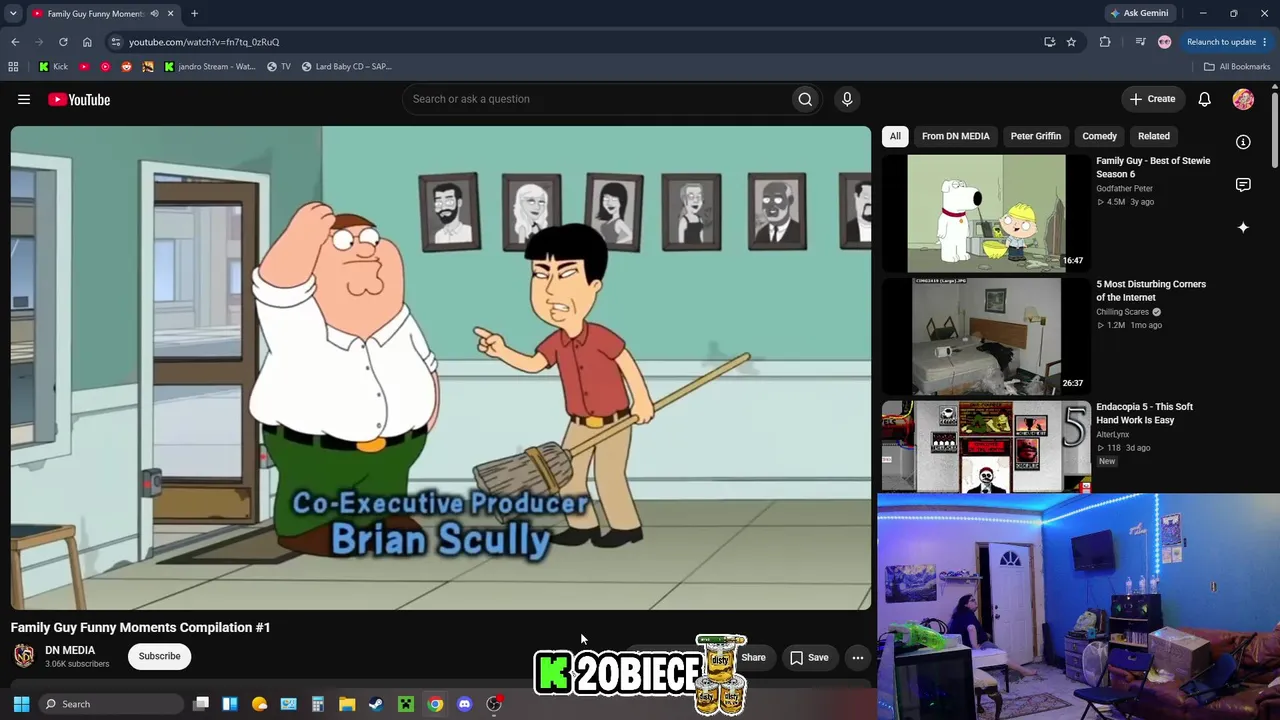The width and height of the screenshot is (1280, 720).
Task: Subscribe to DN MEDIA
Action: coord(160,656)
